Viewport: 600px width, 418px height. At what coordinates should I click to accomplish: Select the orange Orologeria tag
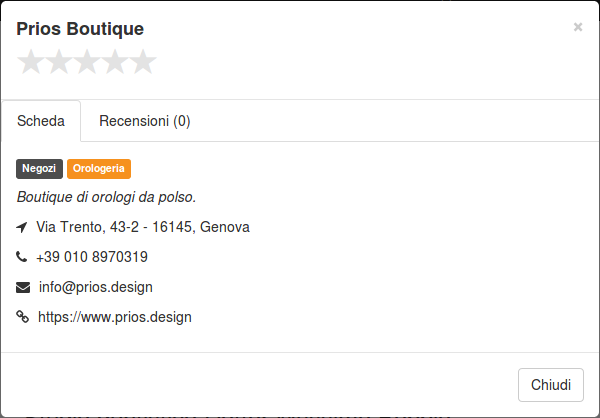tap(99, 169)
